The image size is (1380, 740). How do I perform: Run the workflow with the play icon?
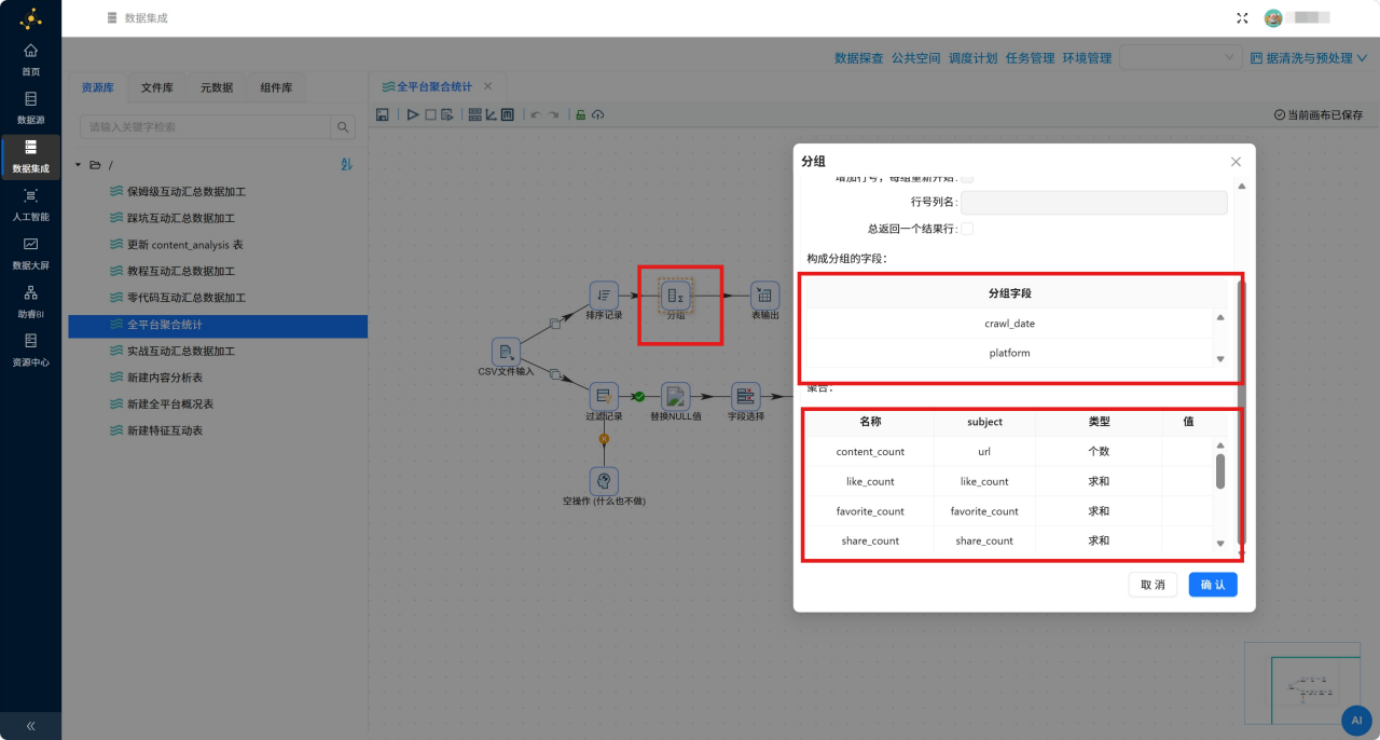coord(412,115)
